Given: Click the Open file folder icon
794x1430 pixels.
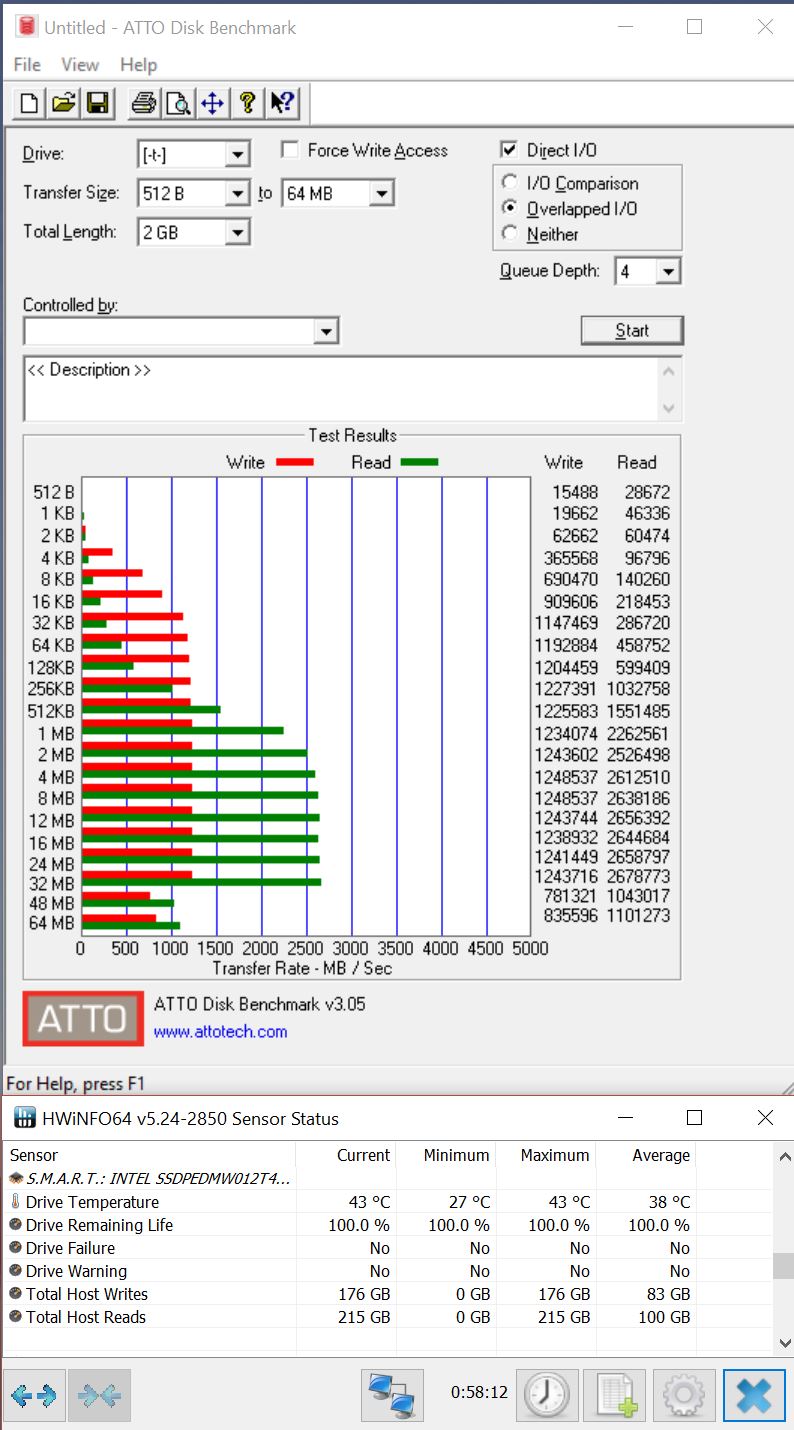Looking at the screenshot, I should [x=64, y=102].
